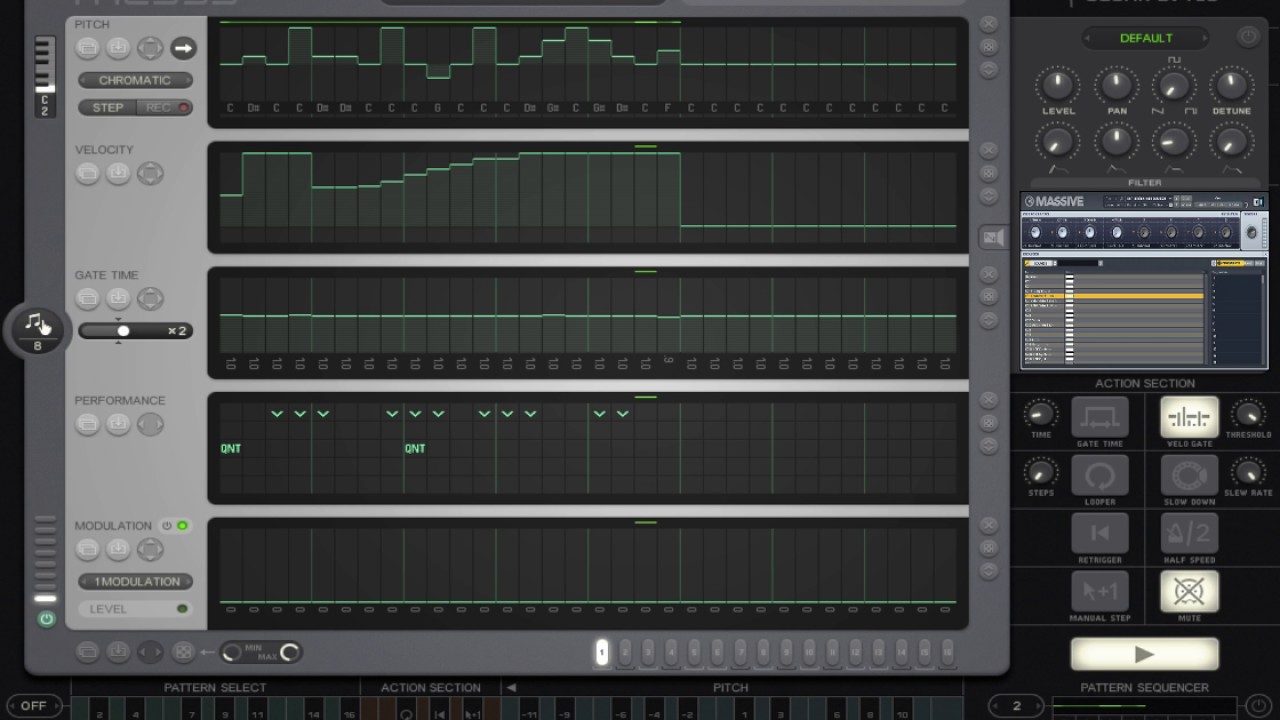Activate the Half Speed action button
The image size is (1280, 720).
point(1189,534)
